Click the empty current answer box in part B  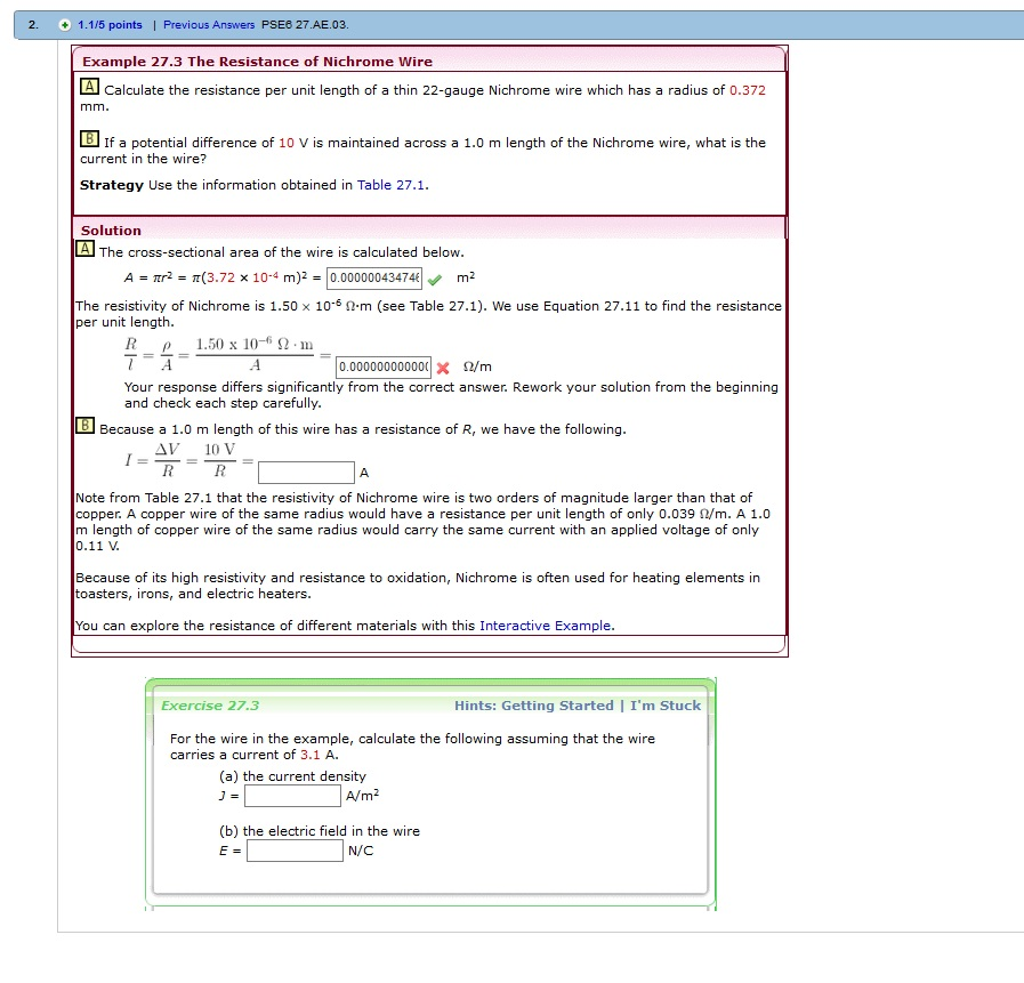point(306,471)
